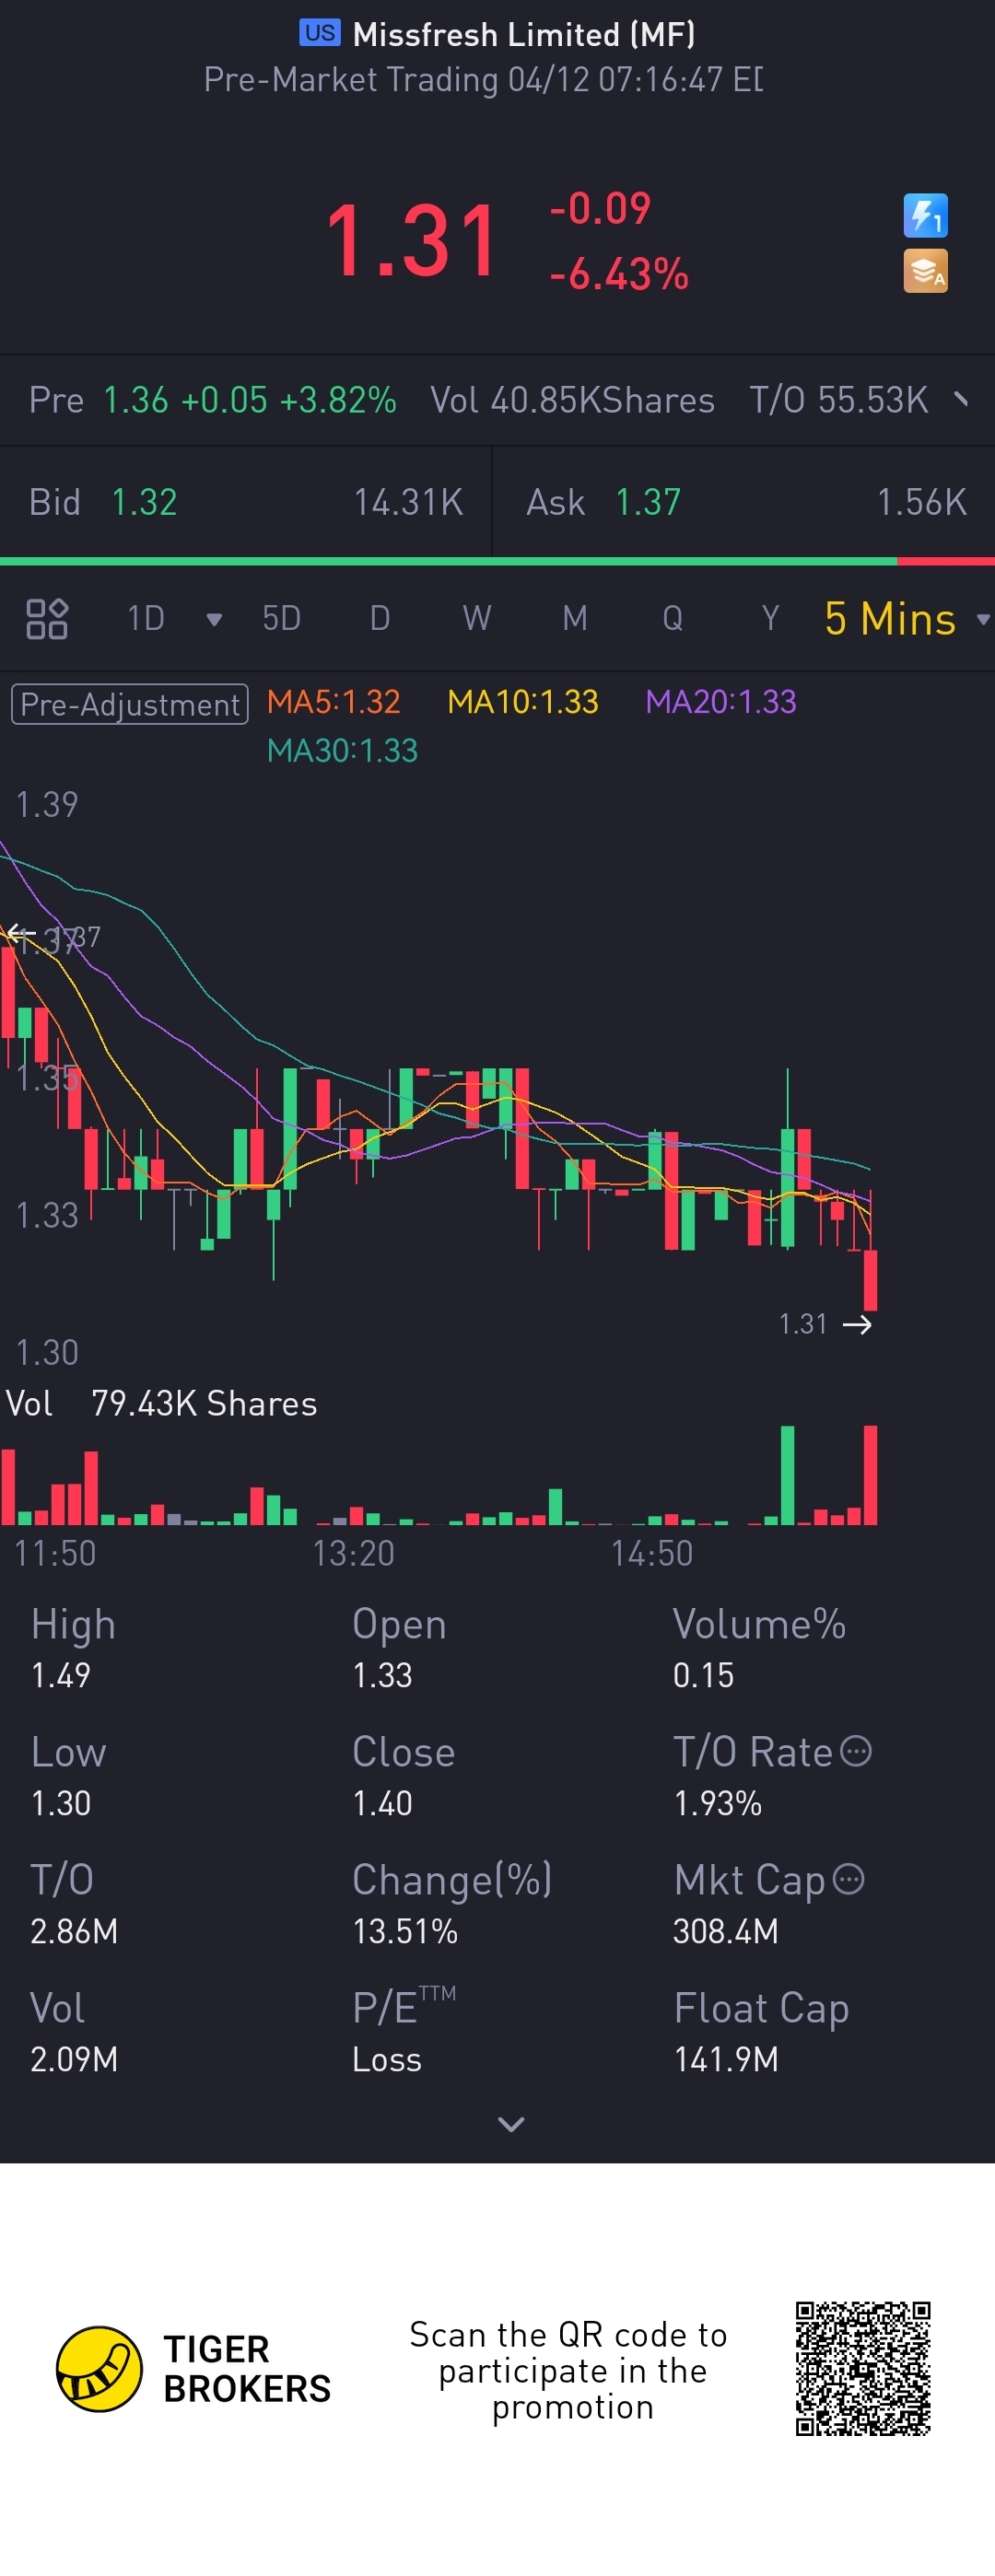Screen dimensions: 995x2576
Task: Tap the Low 1.30 stat
Action: [x=68, y=1777]
